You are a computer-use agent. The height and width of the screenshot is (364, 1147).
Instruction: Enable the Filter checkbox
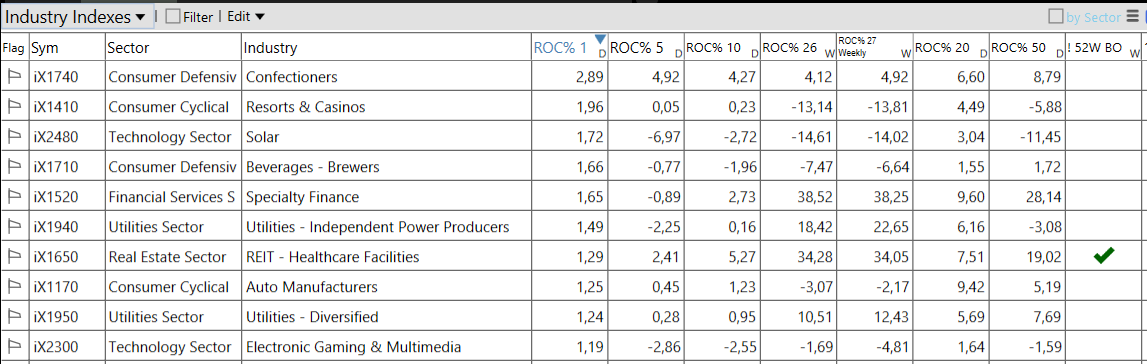[173, 16]
